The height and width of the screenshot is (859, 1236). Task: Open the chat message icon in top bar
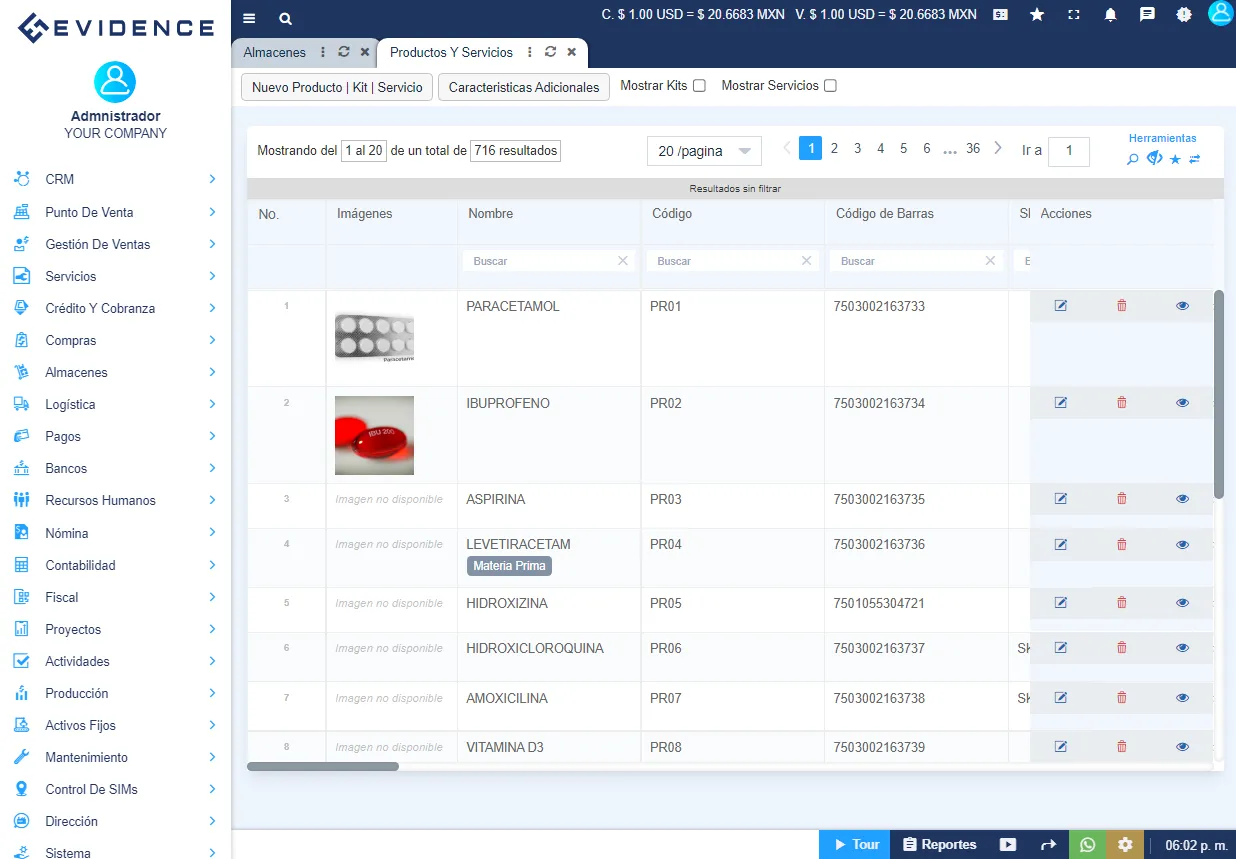[x=1147, y=15]
